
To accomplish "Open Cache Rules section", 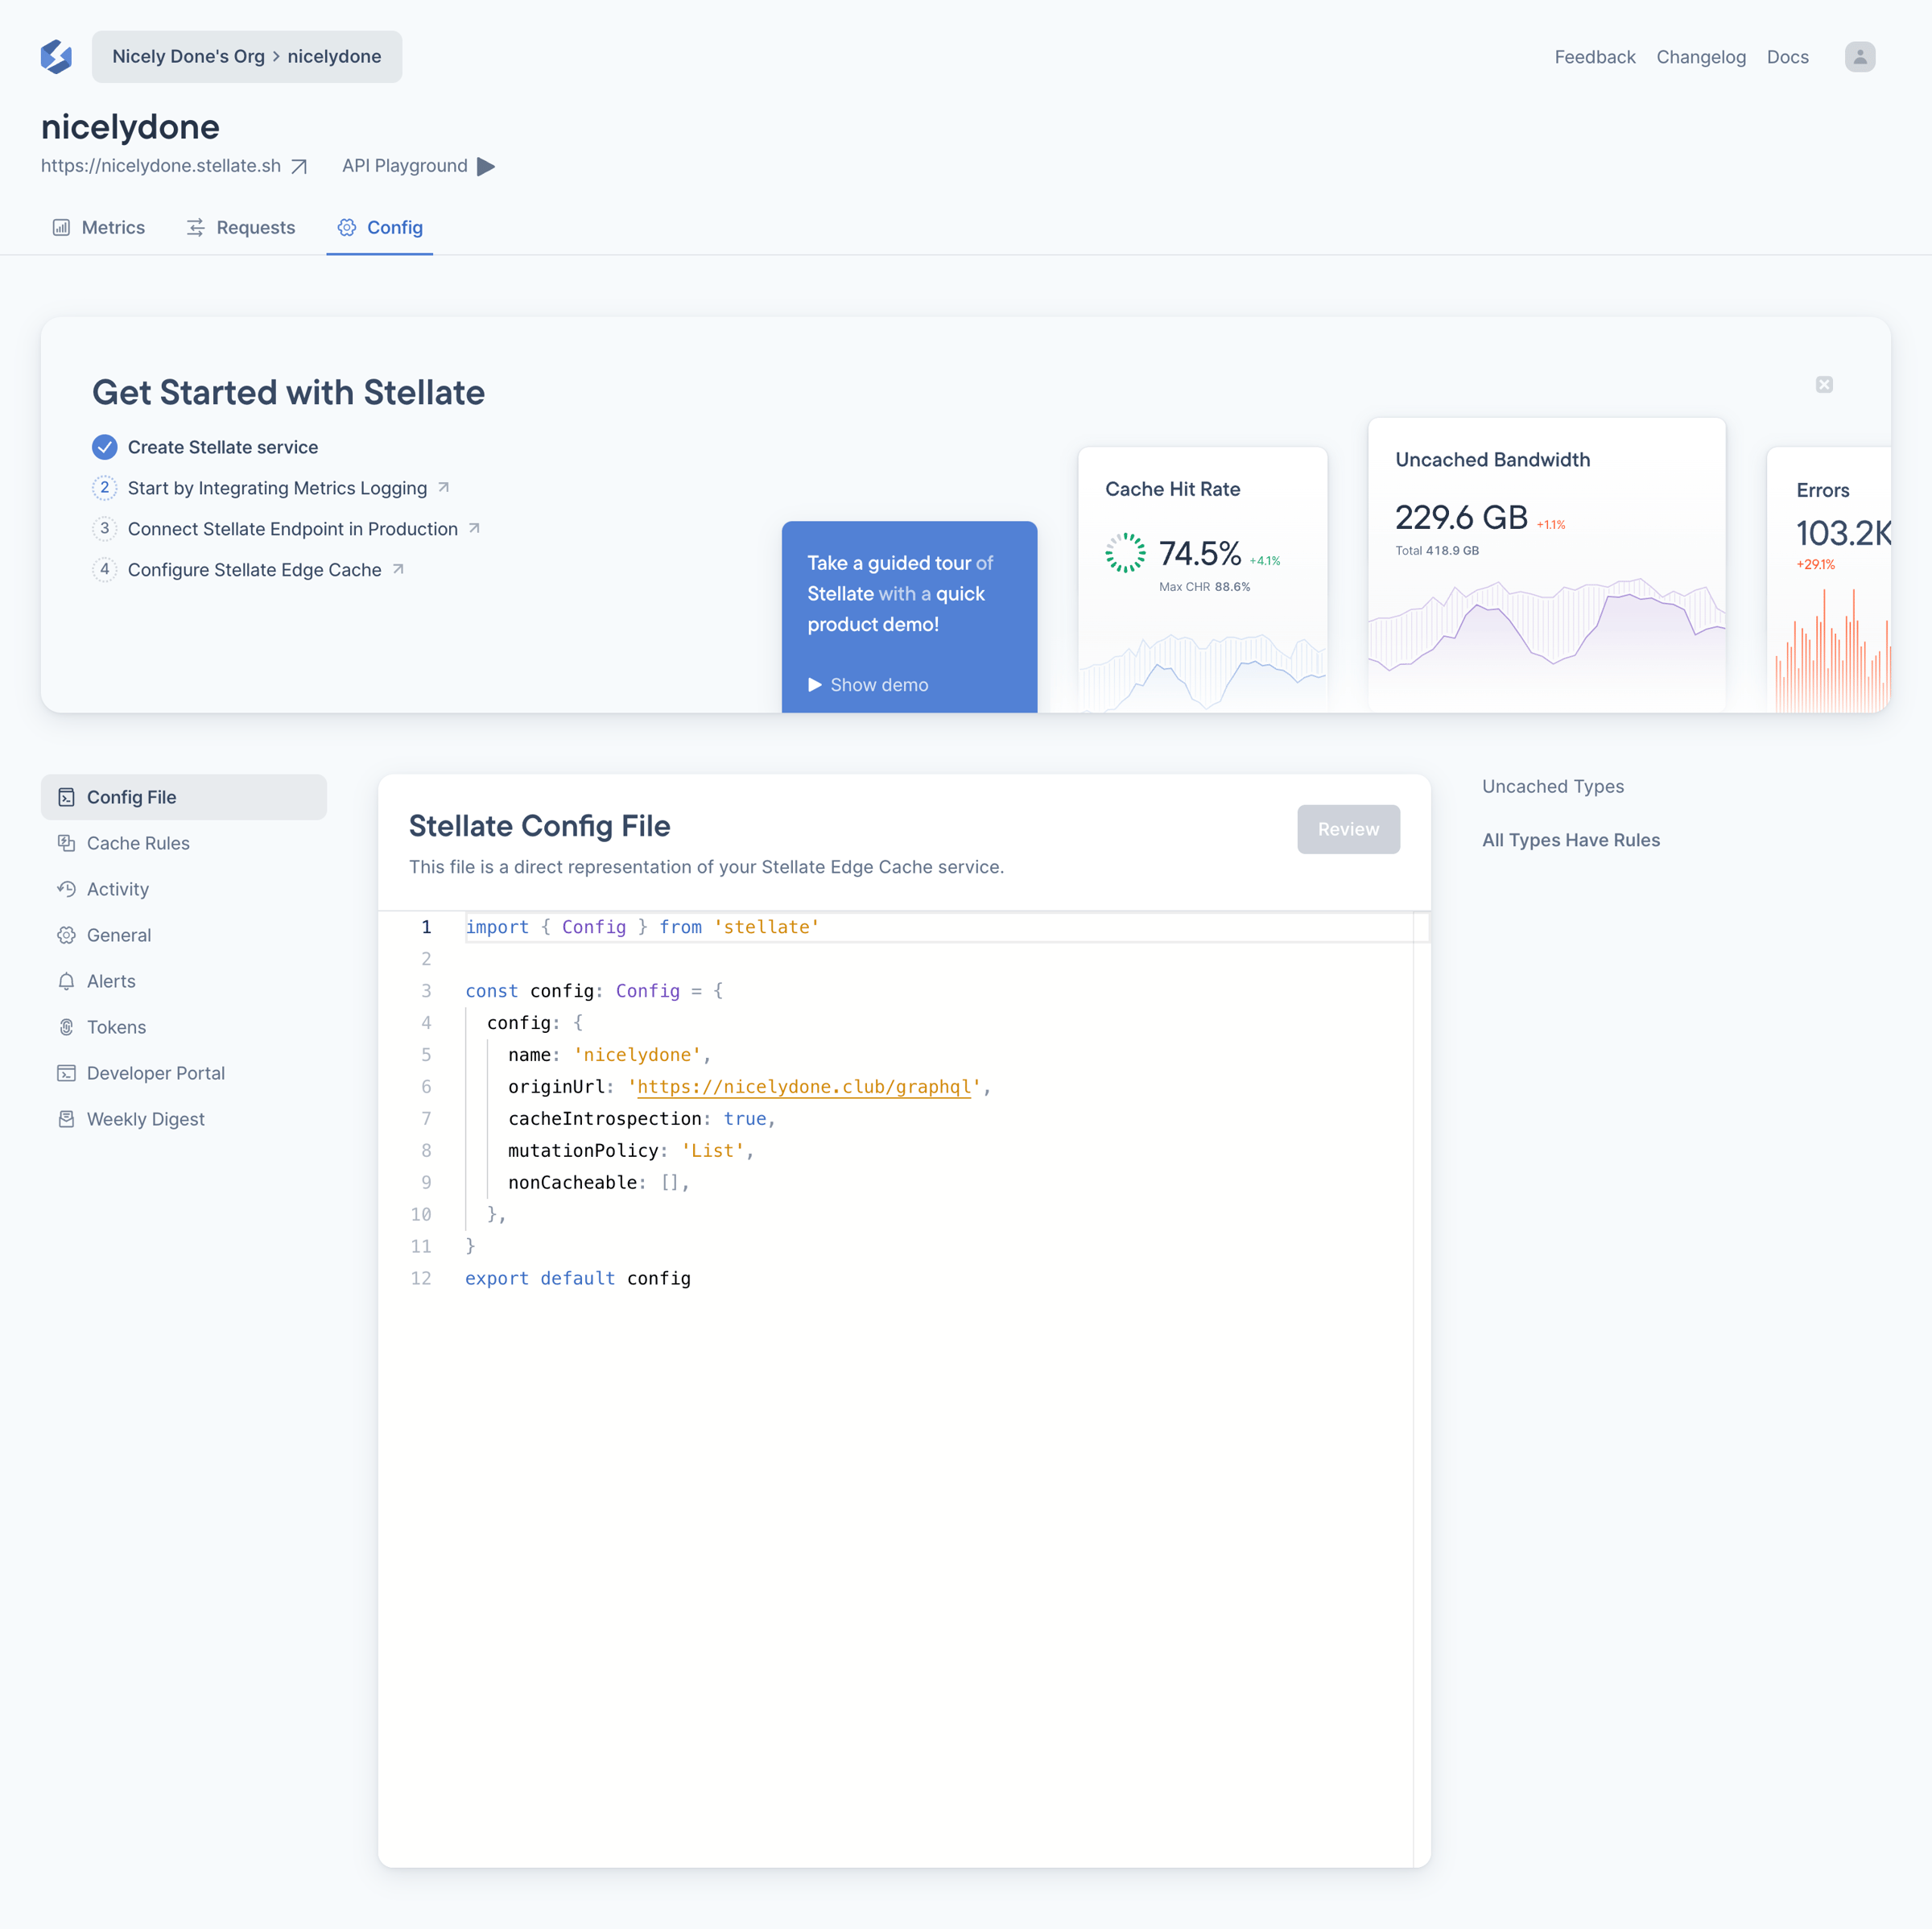I will (x=184, y=843).
